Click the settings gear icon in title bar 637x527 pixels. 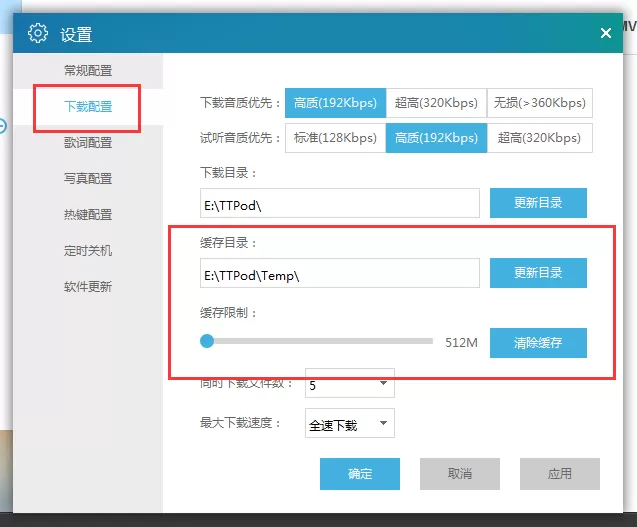(x=38, y=33)
